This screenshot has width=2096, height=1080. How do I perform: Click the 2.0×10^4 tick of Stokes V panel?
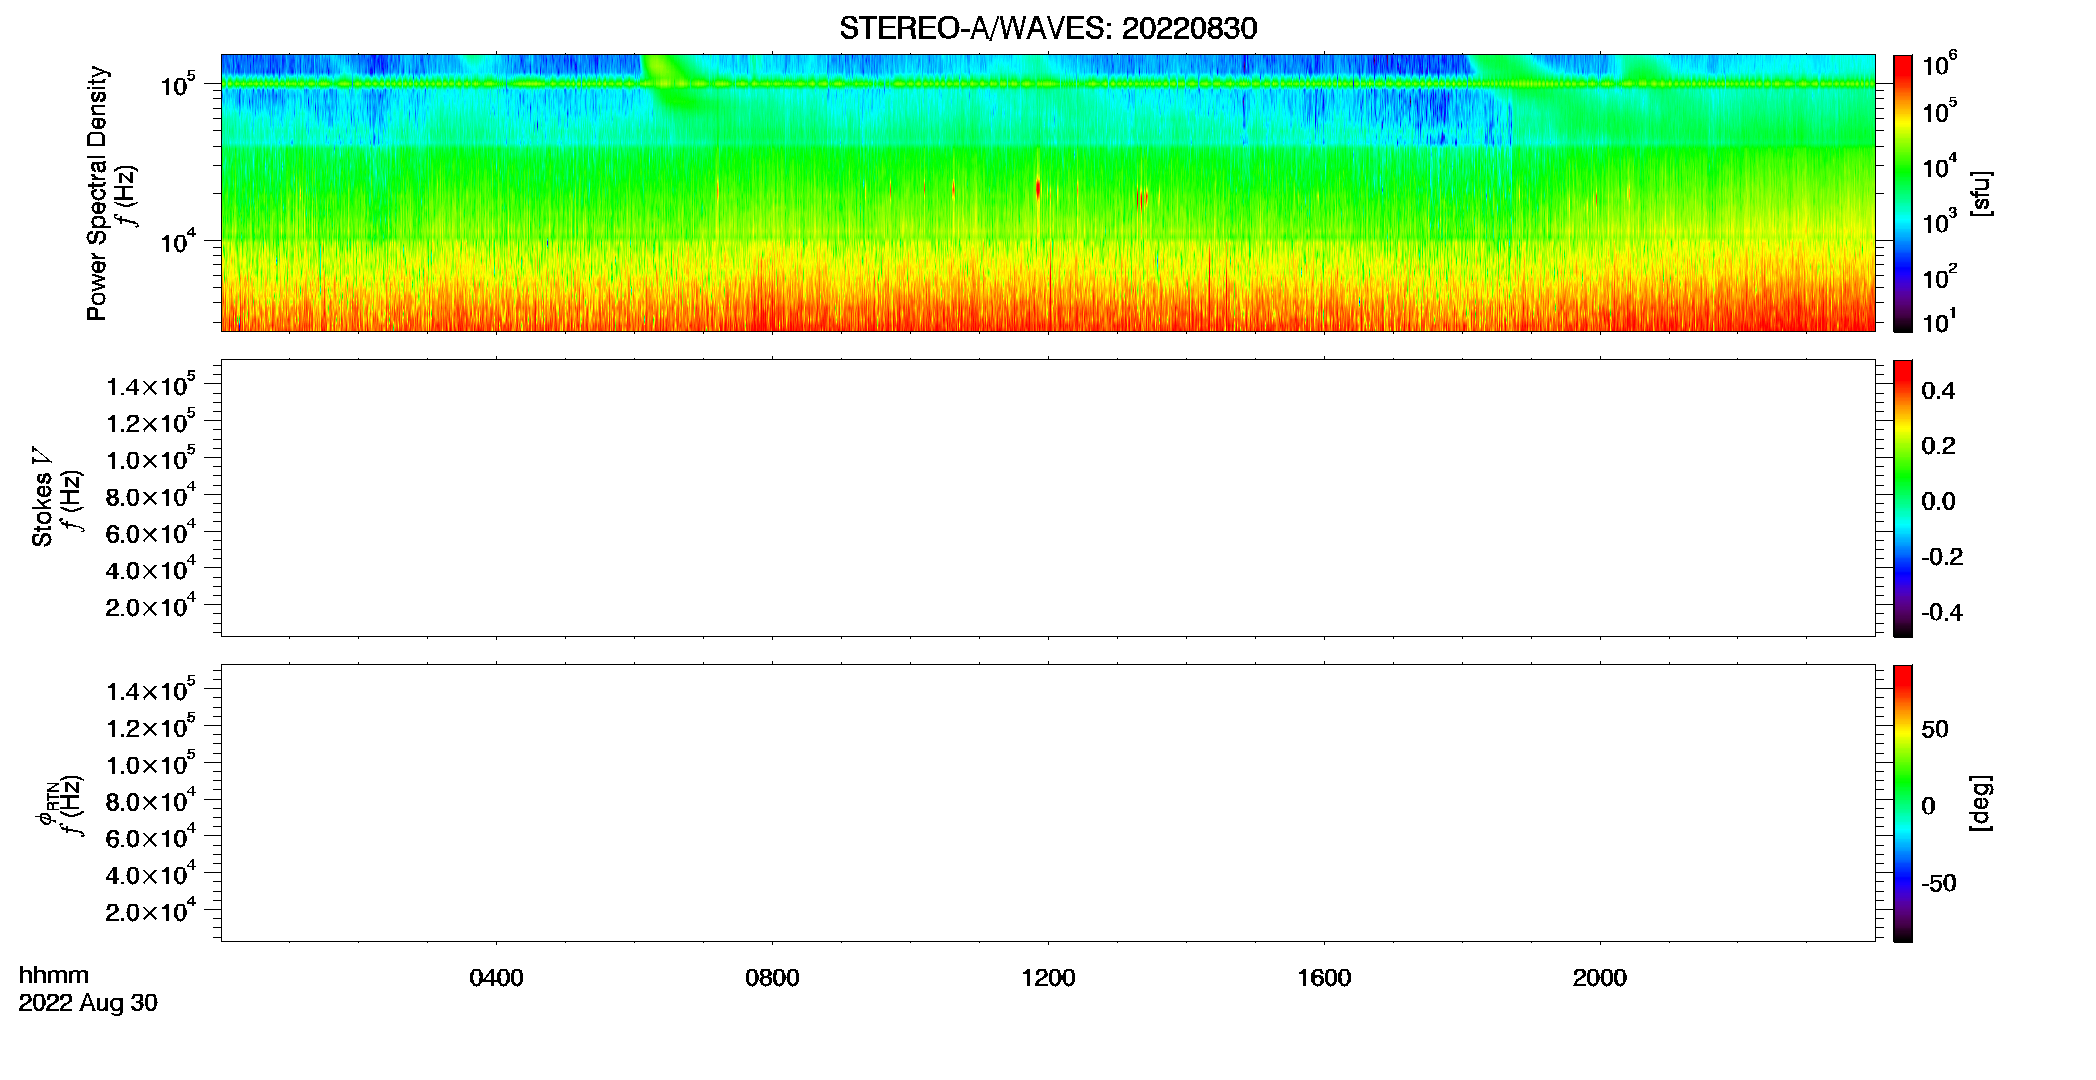[x=151, y=605]
